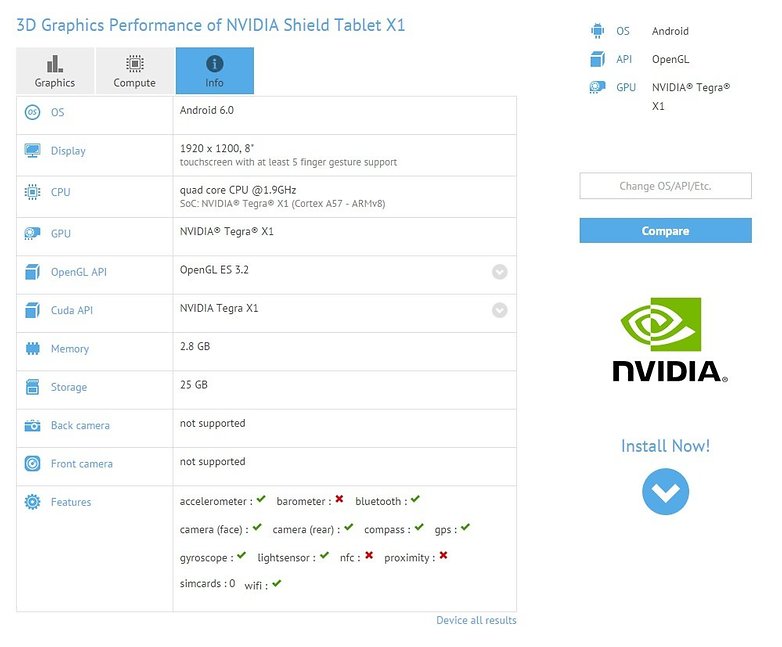Click touchscreen finger gesture support text
This screenshot has height=647, width=782.
(288, 162)
